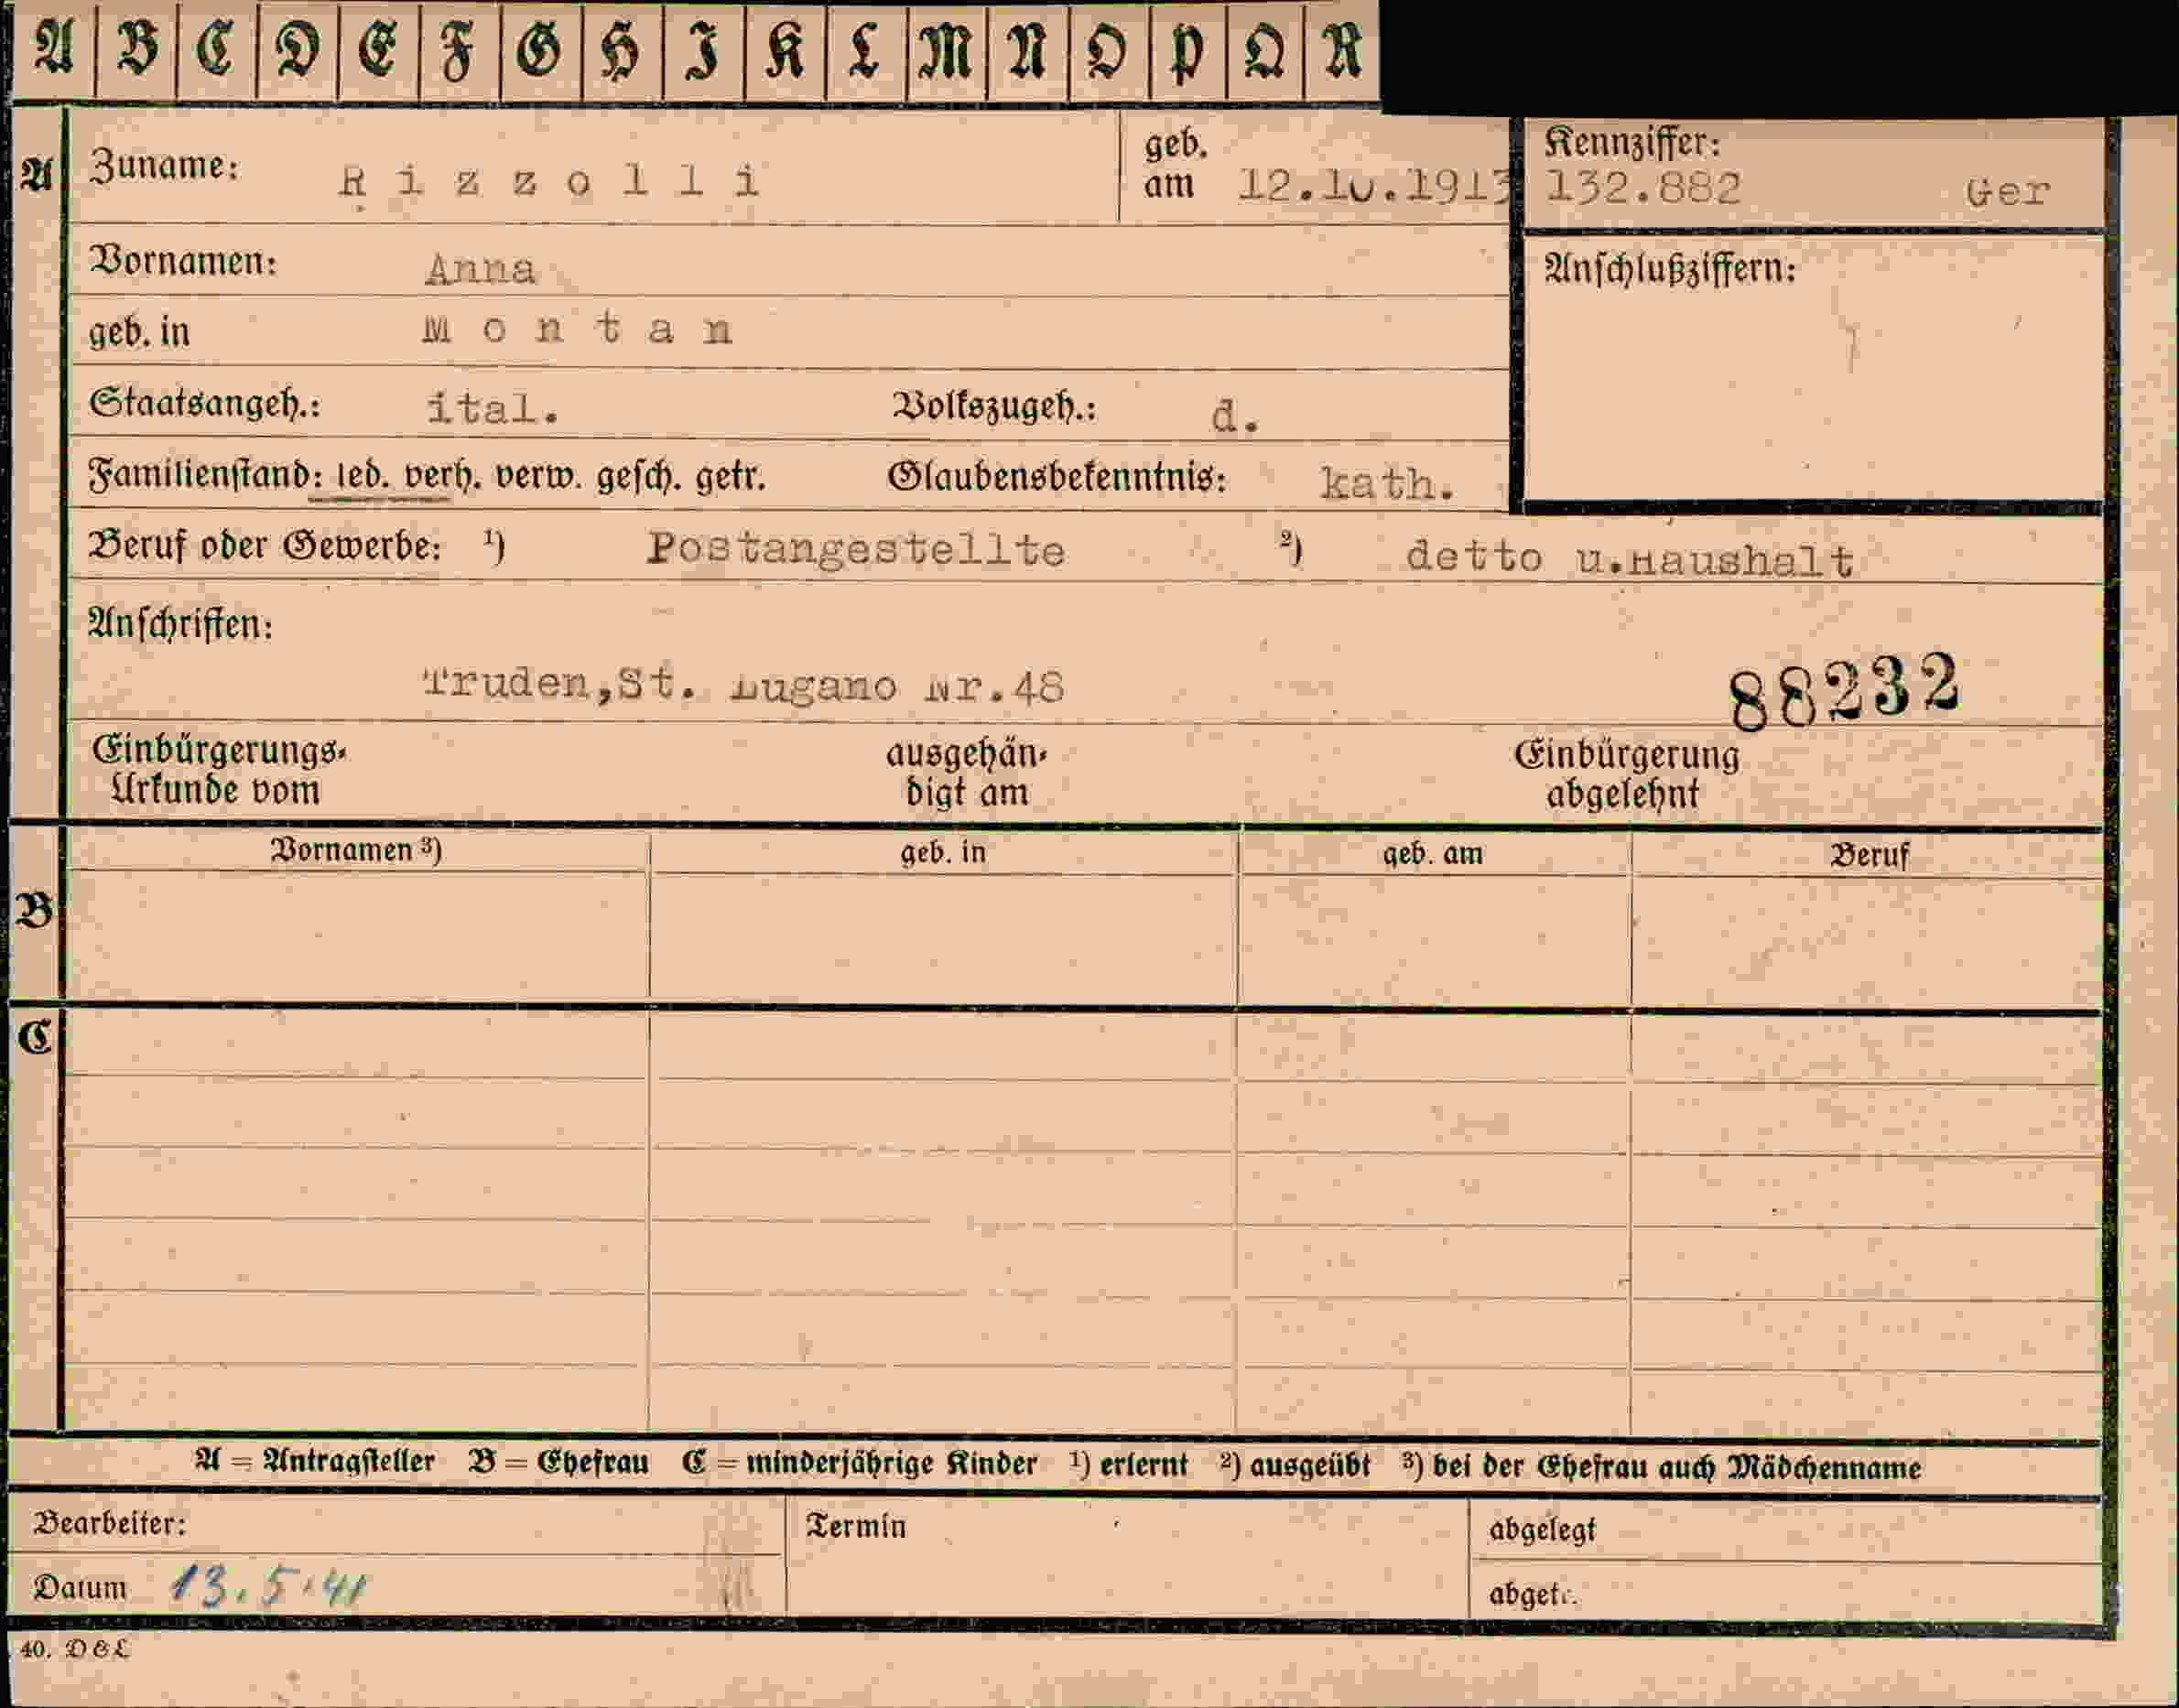The height and width of the screenshot is (1708, 2179).
Task: Select alphabet tab L at top
Action: click(x=866, y=50)
